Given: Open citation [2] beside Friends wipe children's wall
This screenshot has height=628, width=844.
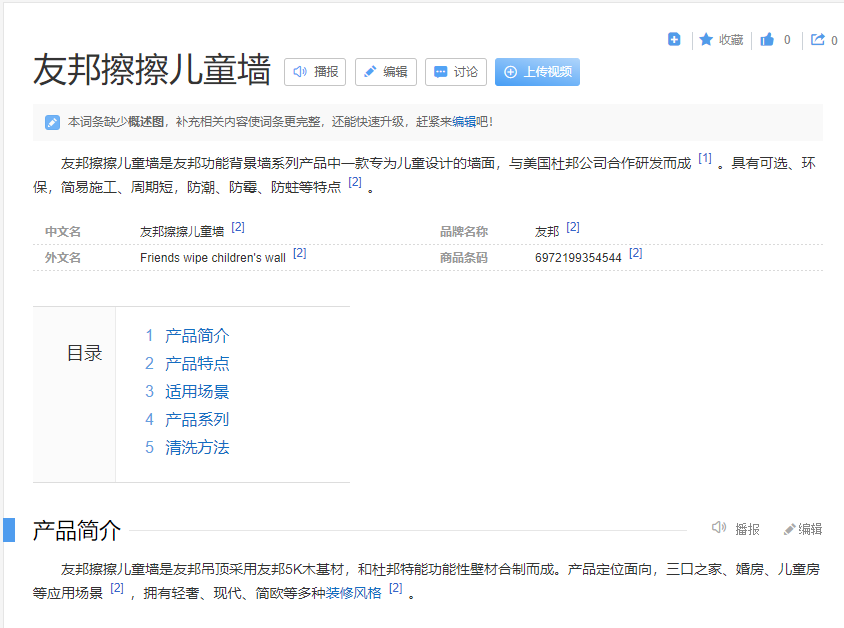Looking at the screenshot, I should click(299, 253).
